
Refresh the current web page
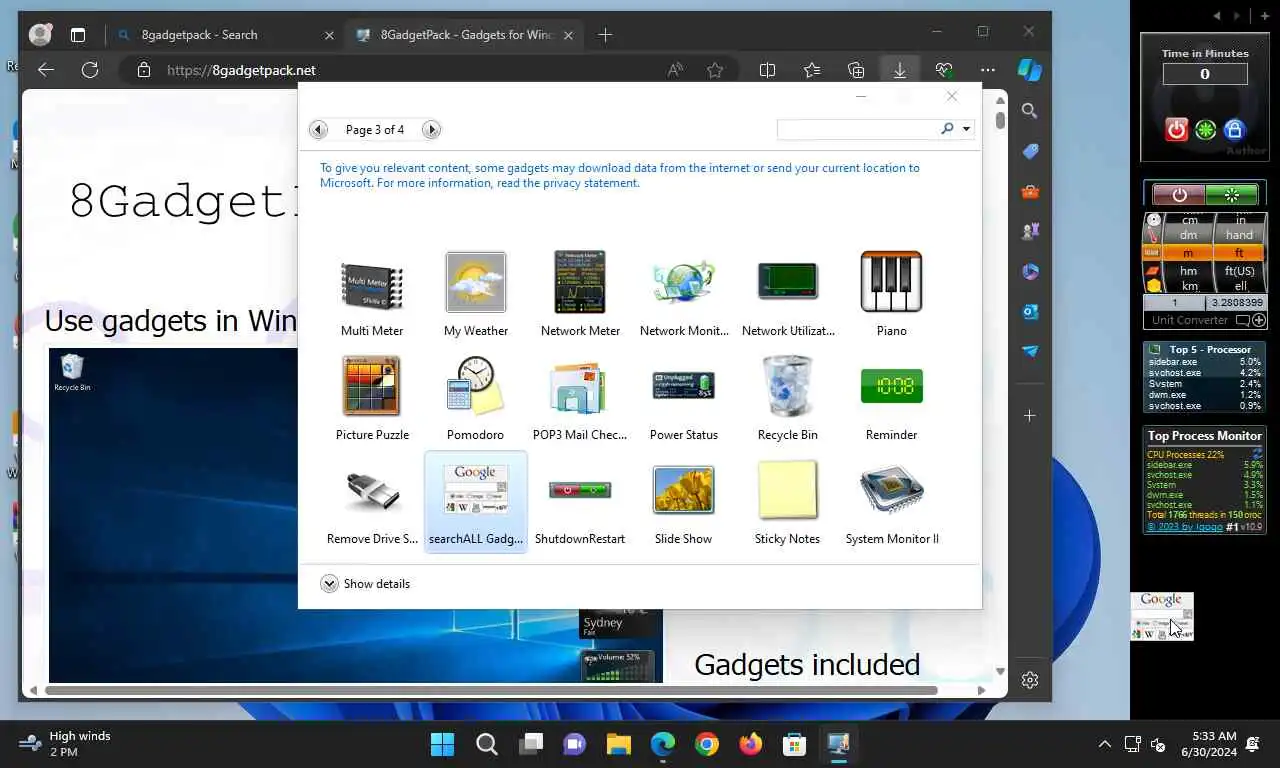coord(90,70)
